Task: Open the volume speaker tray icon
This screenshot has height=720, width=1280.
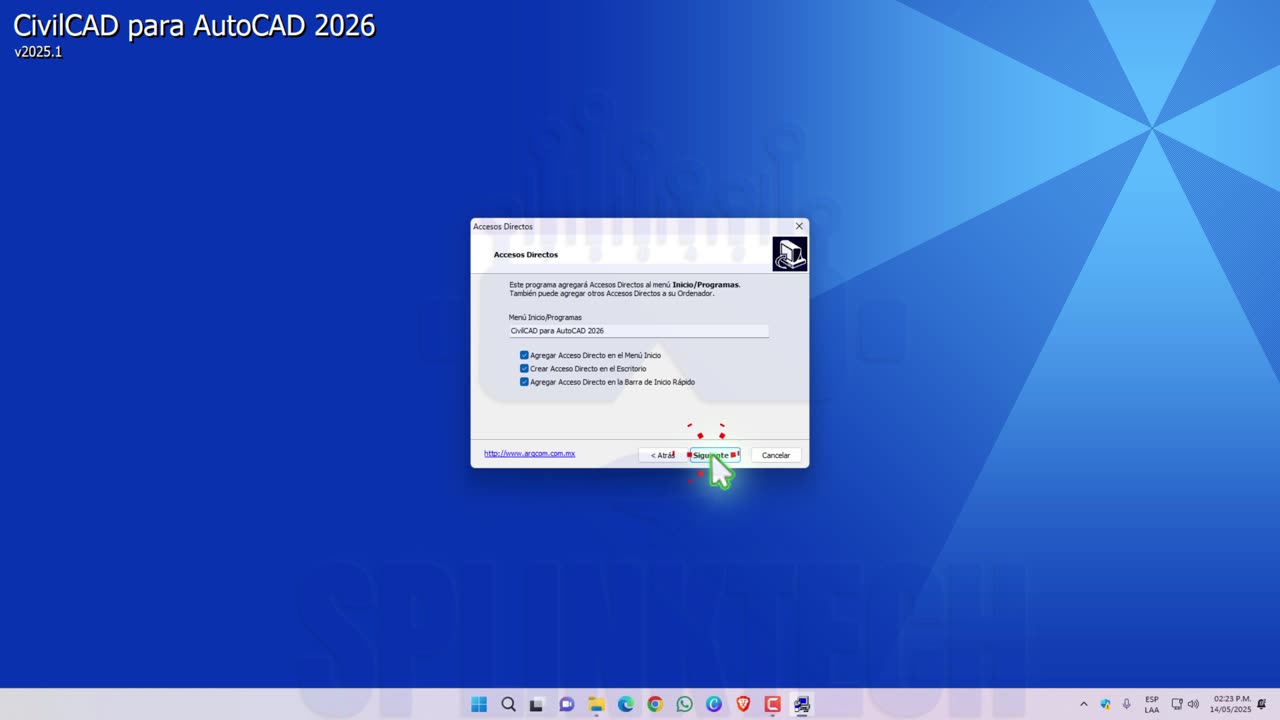Action: pyautogui.click(x=1193, y=704)
